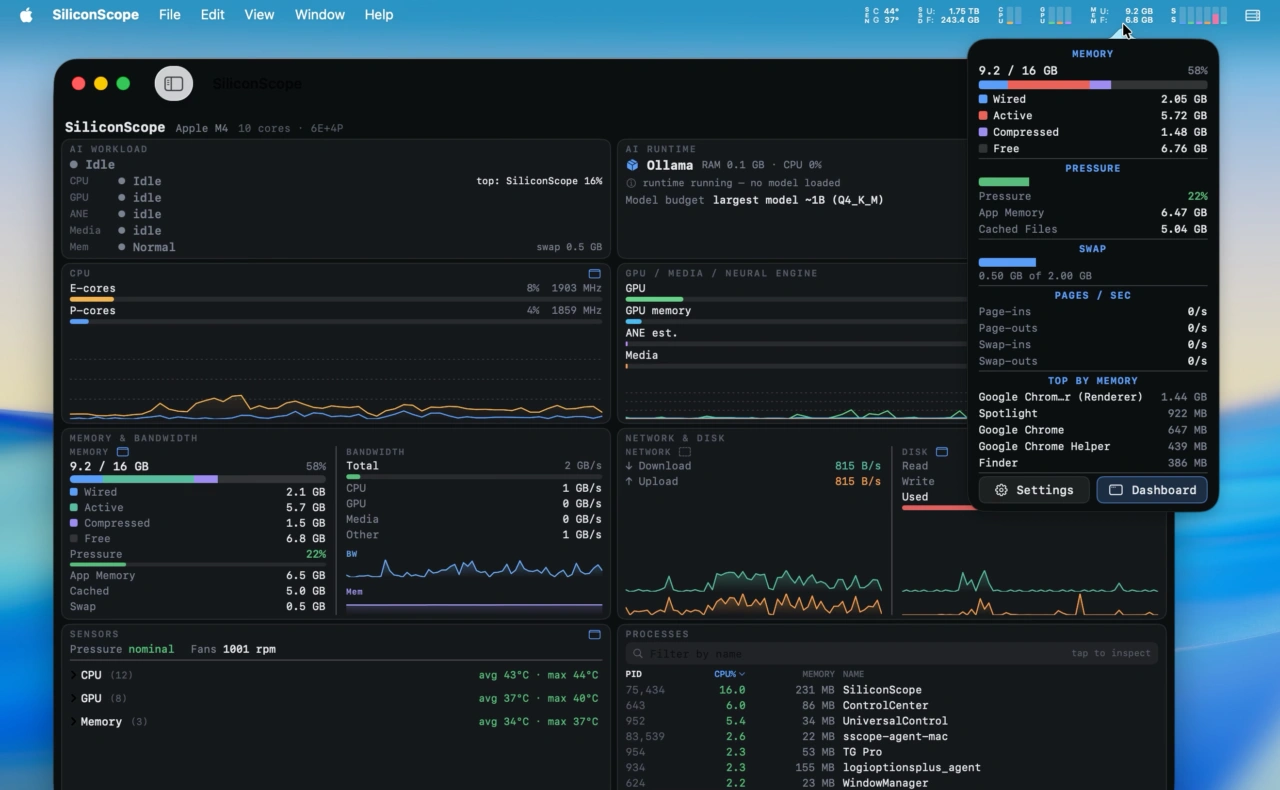The width and height of the screenshot is (1280, 790).
Task: Expand the CPU (12) sensors group
Action: pyautogui.click(x=73, y=675)
